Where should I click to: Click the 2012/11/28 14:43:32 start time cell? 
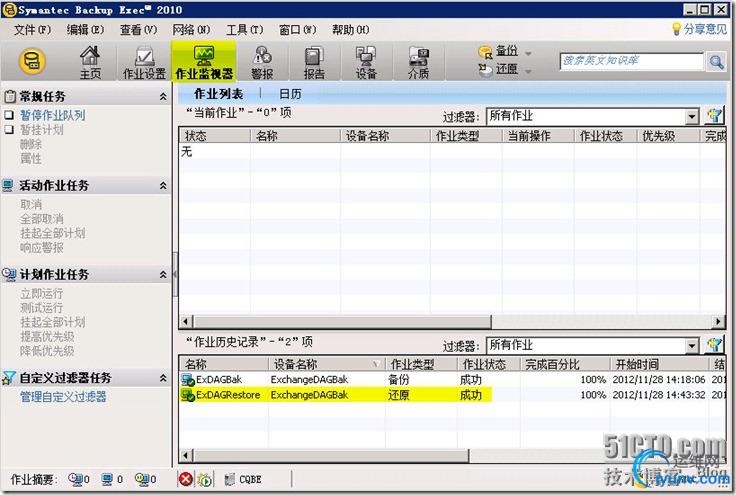[x=659, y=395]
